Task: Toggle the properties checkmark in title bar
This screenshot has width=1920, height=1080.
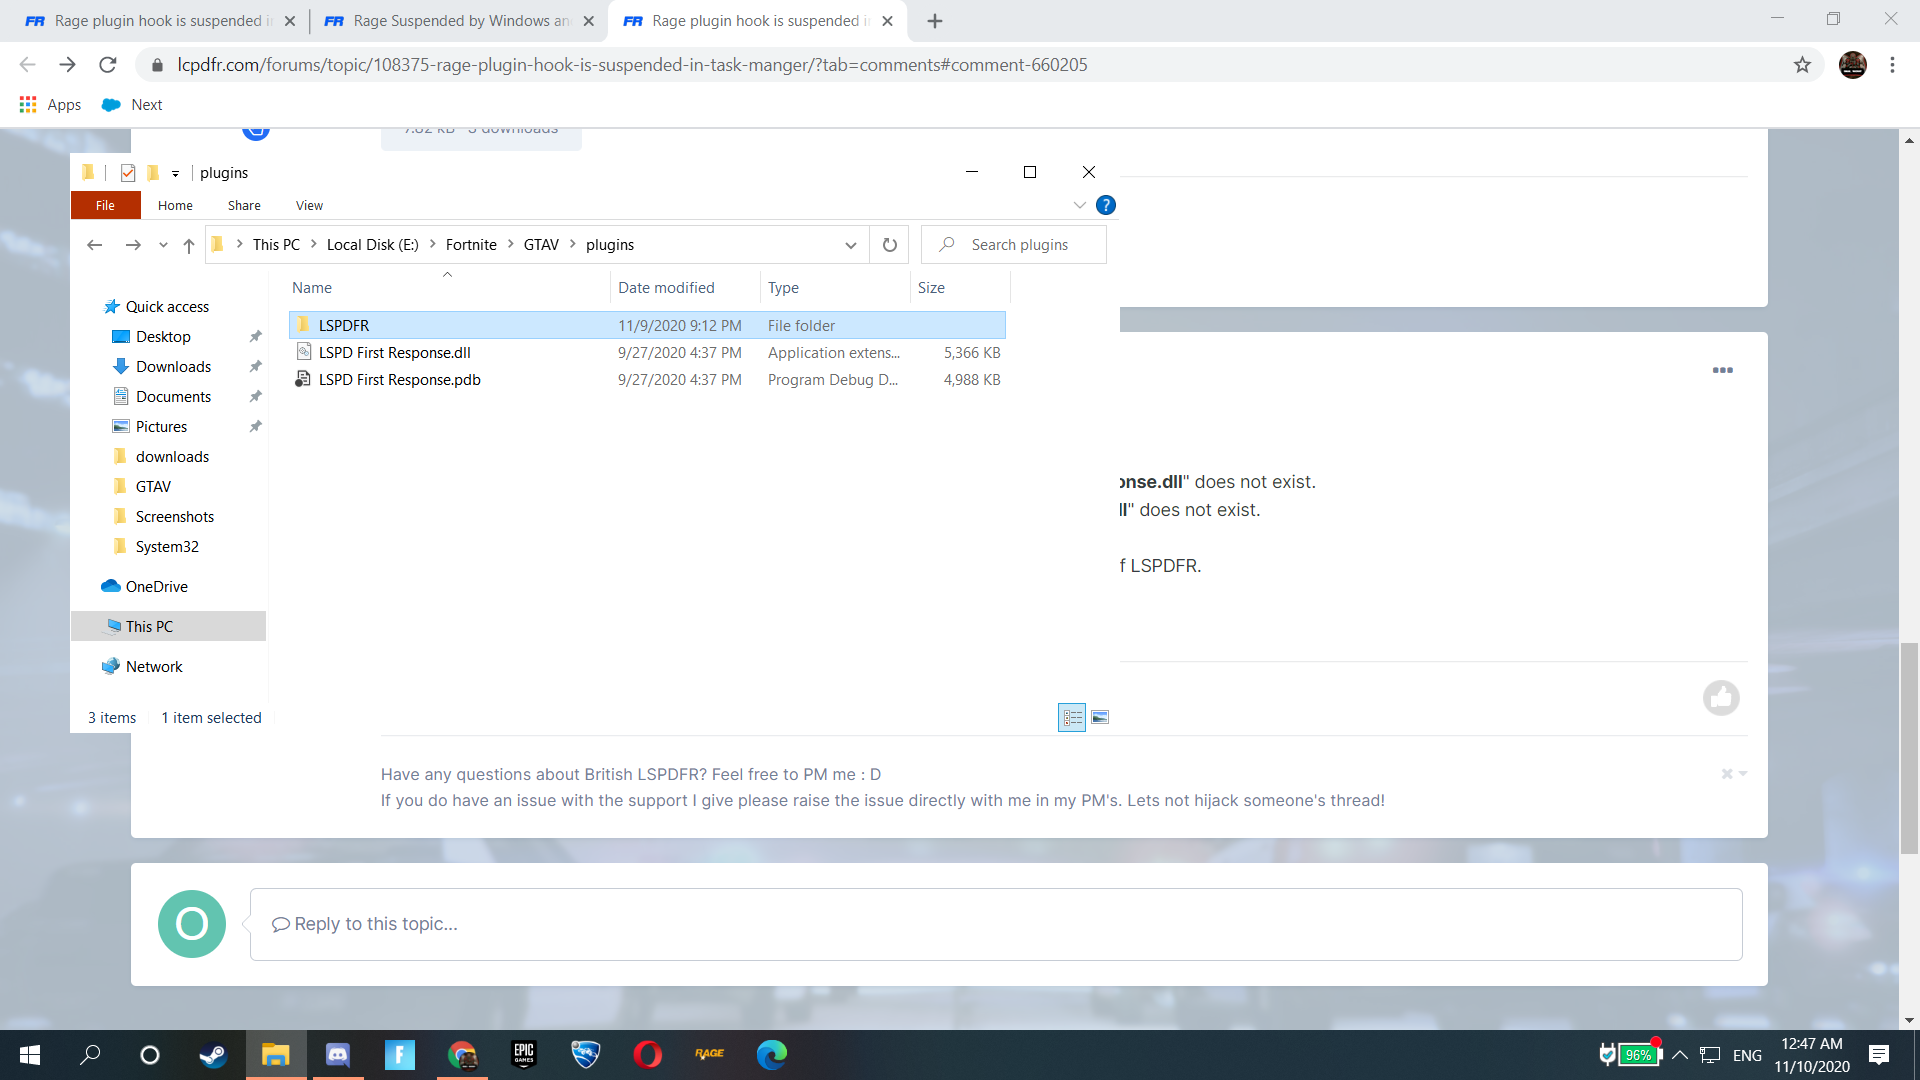Action: click(127, 173)
